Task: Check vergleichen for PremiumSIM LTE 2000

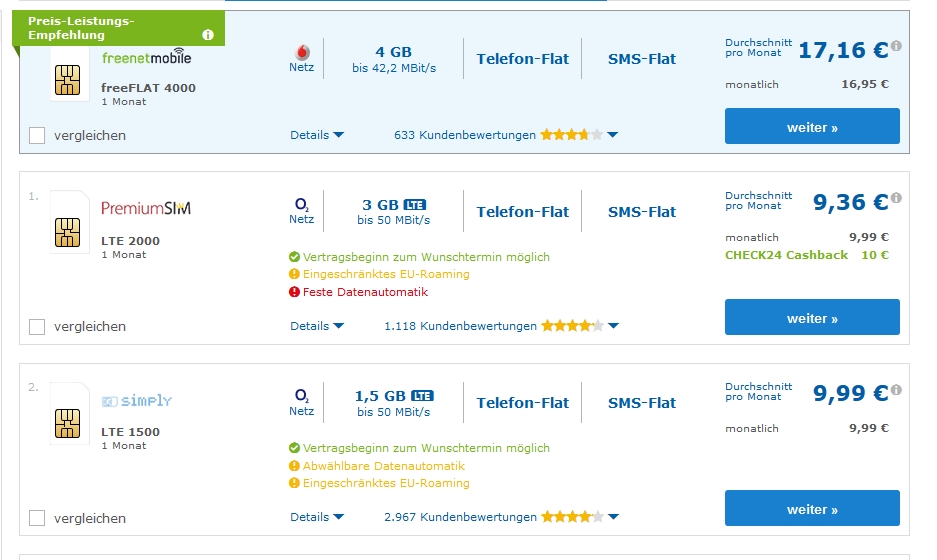Action: pos(37,326)
